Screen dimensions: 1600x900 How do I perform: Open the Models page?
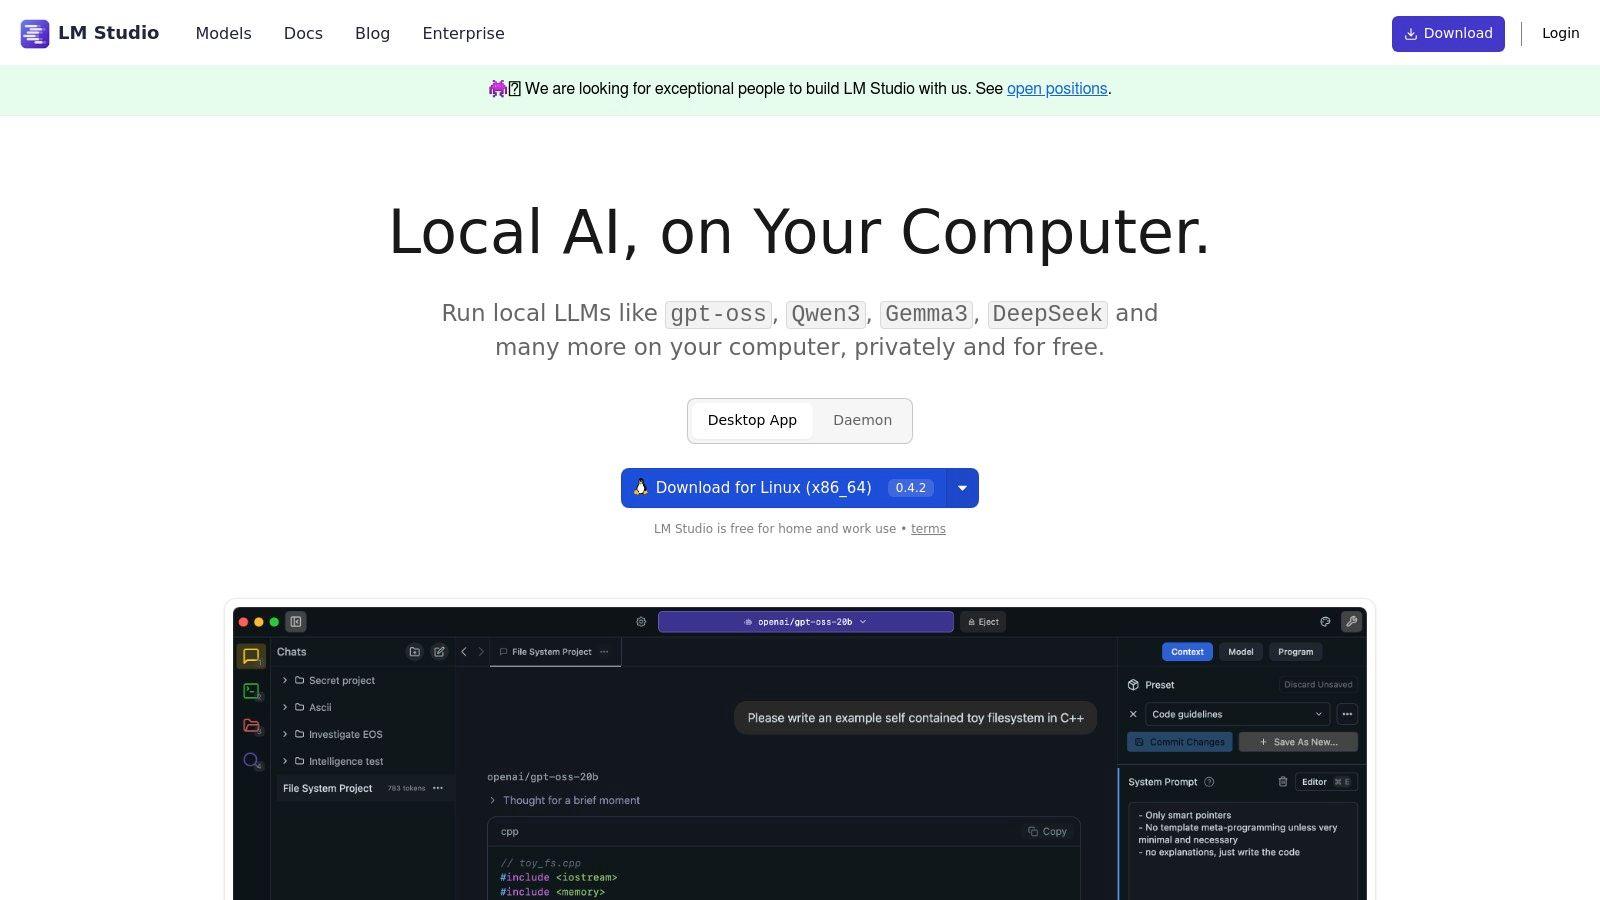224,33
